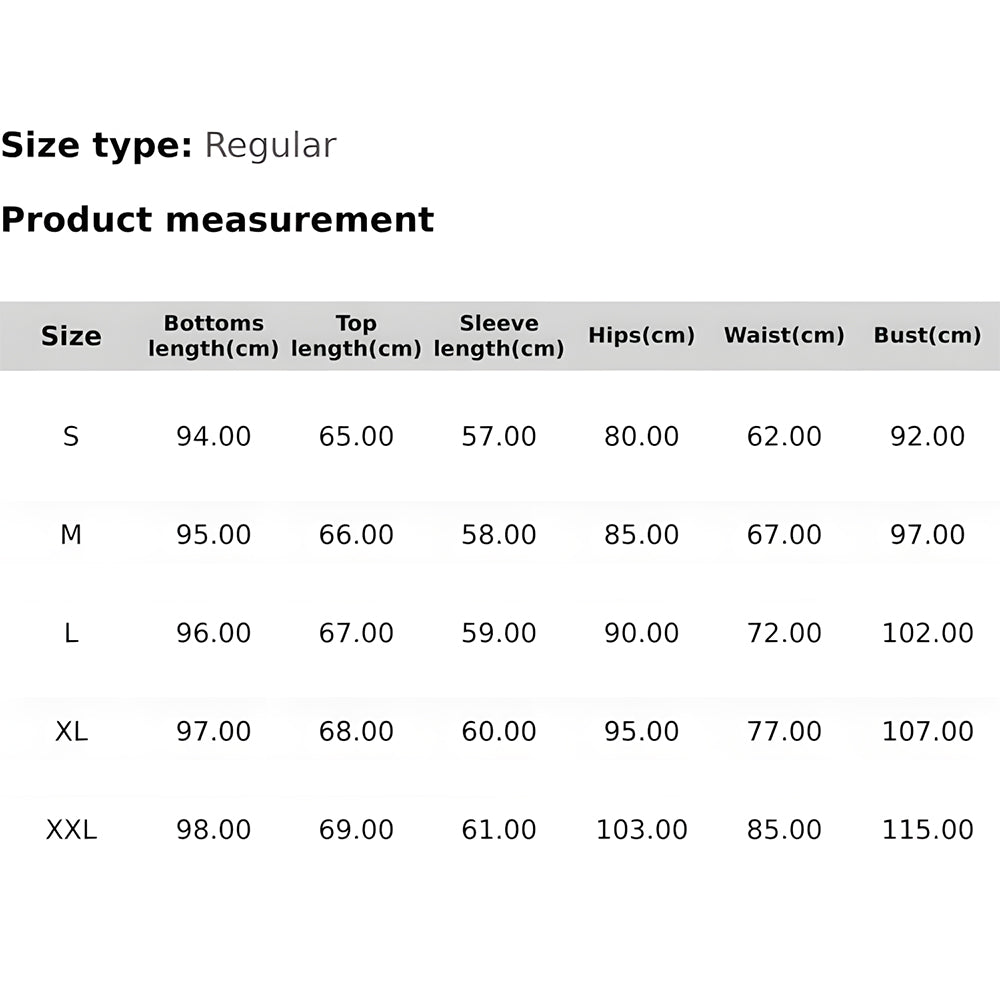The width and height of the screenshot is (1000, 1000).
Task: Click the L bottoms length value 96.00
Action: [213, 633]
